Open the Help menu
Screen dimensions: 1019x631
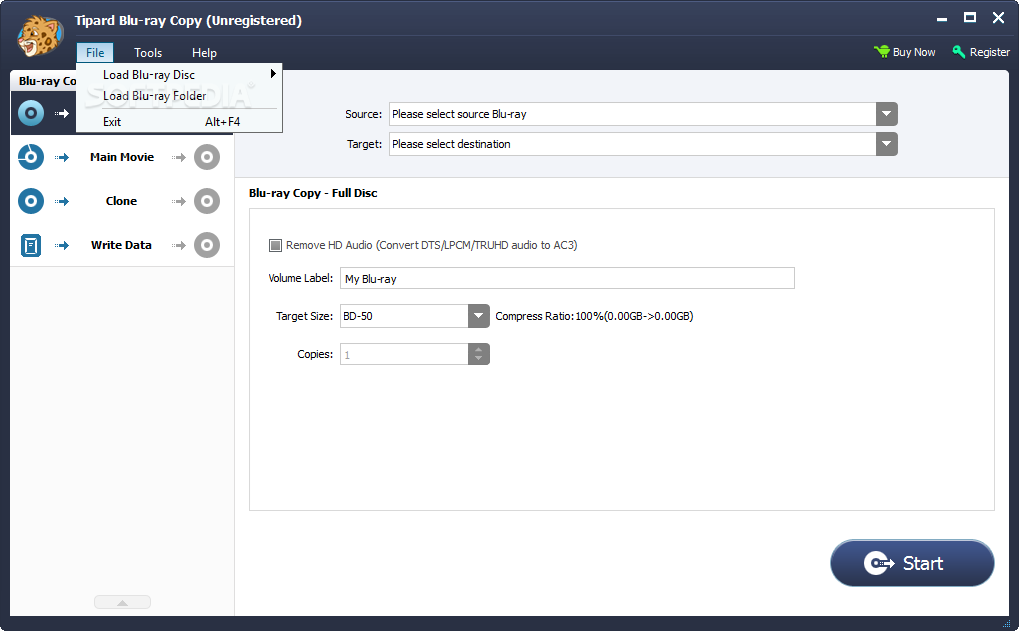point(204,53)
